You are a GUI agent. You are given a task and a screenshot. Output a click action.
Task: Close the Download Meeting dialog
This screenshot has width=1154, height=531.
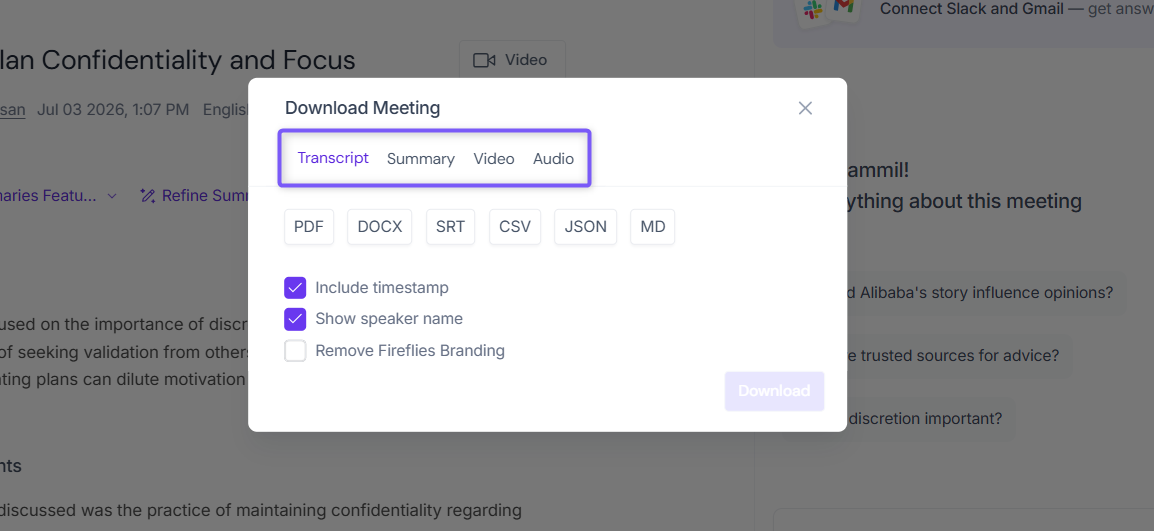point(805,108)
